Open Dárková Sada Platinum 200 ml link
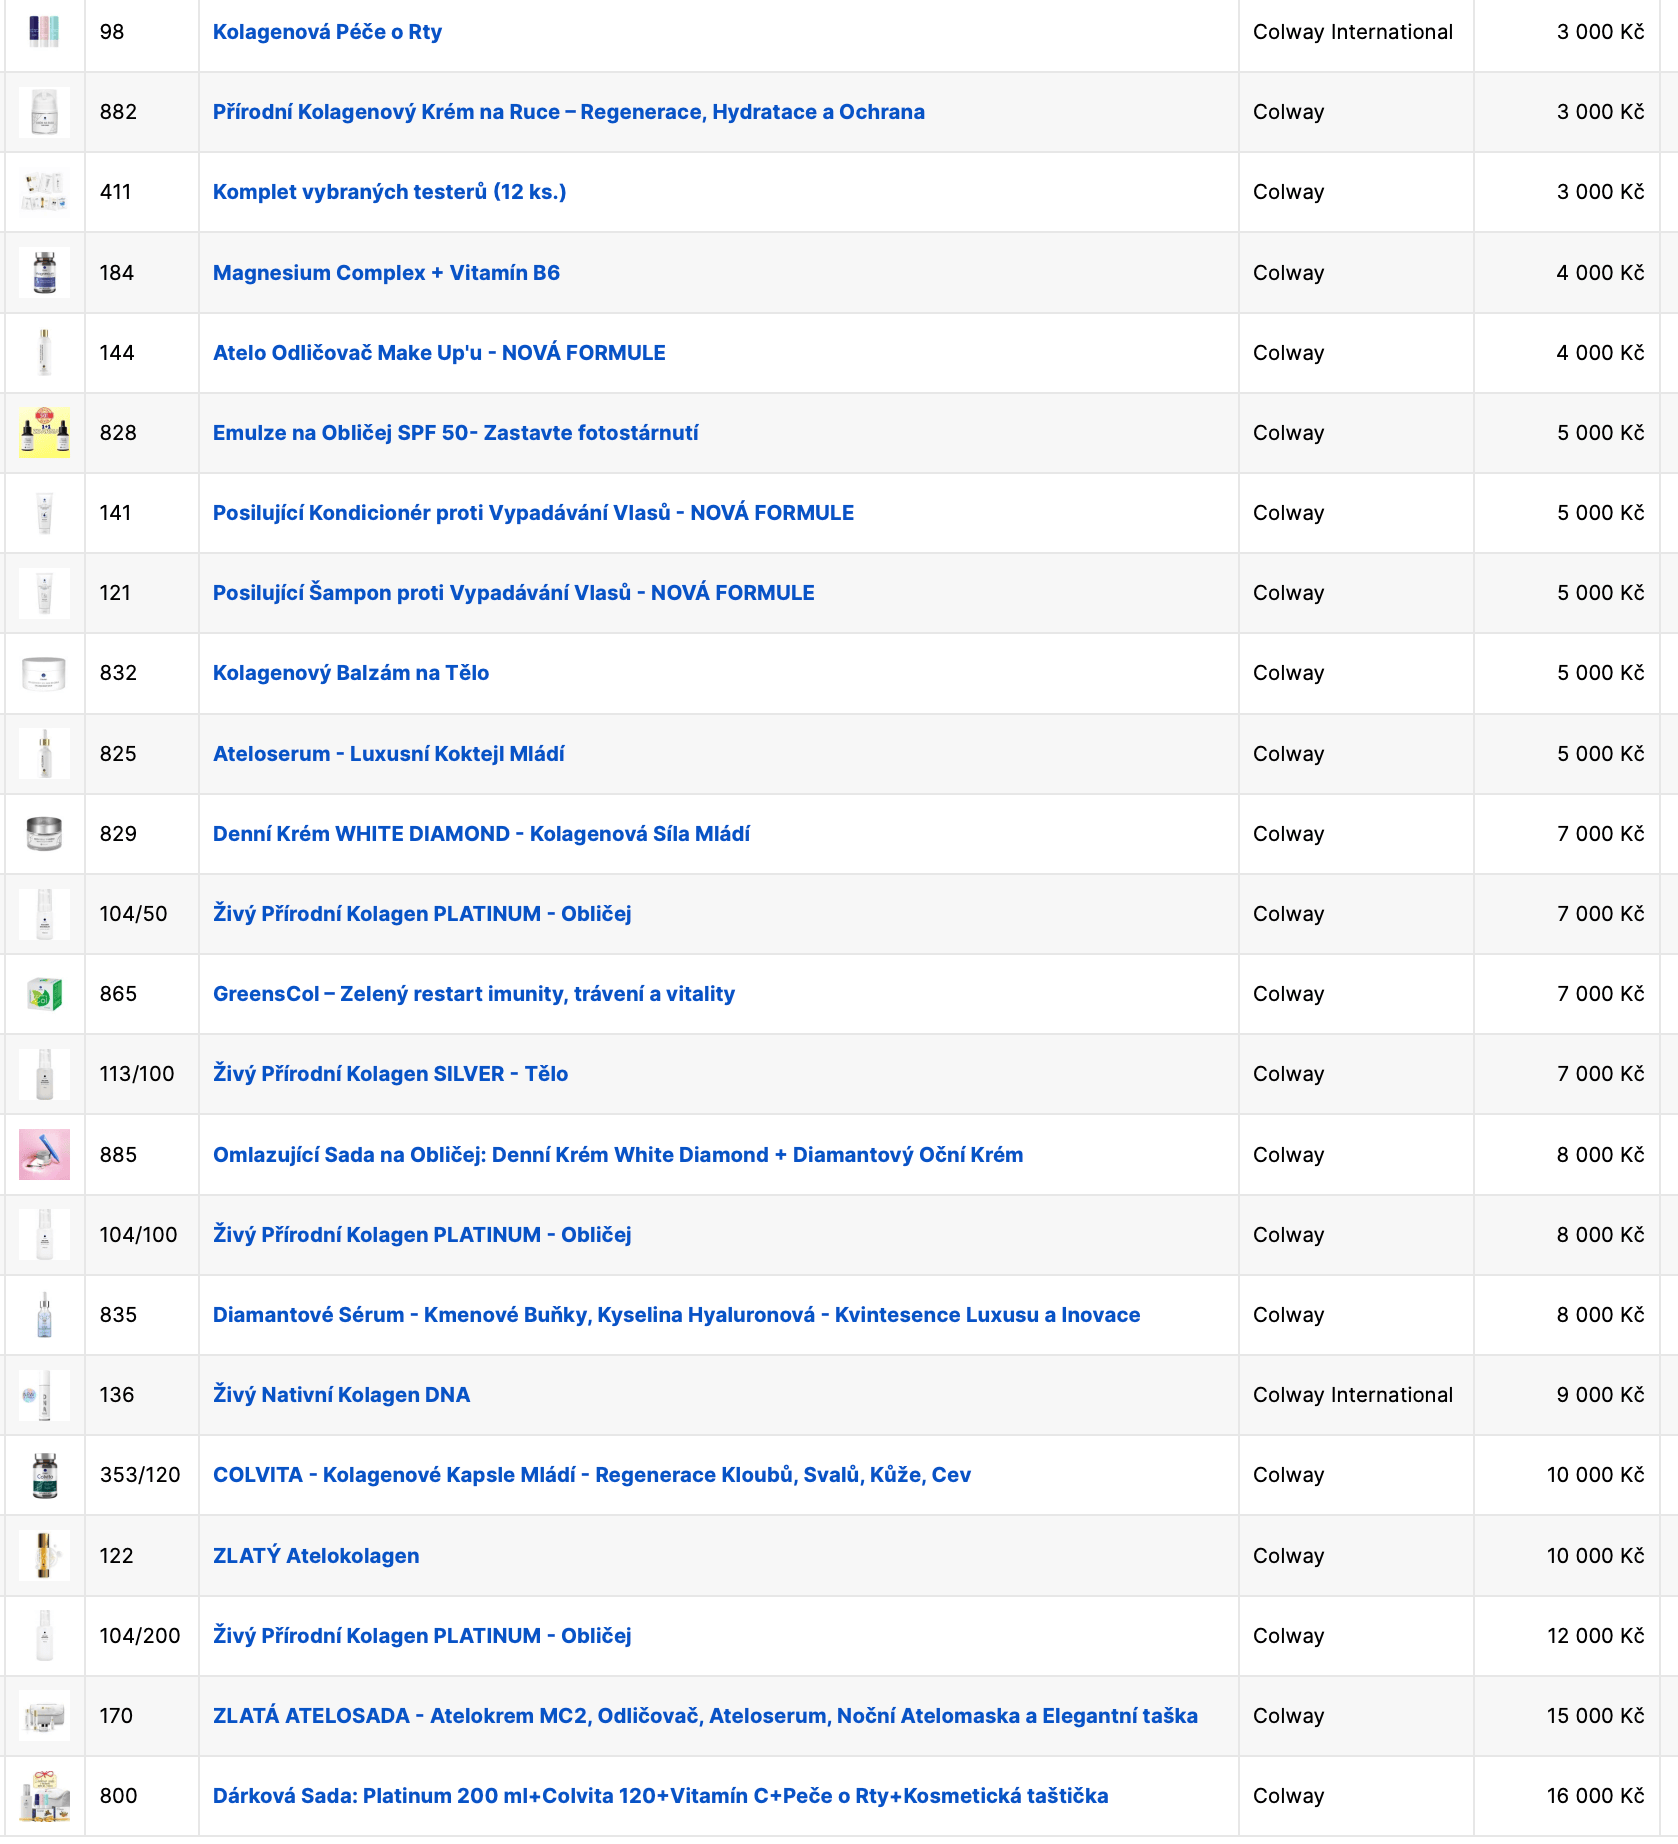 pos(660,1796)
